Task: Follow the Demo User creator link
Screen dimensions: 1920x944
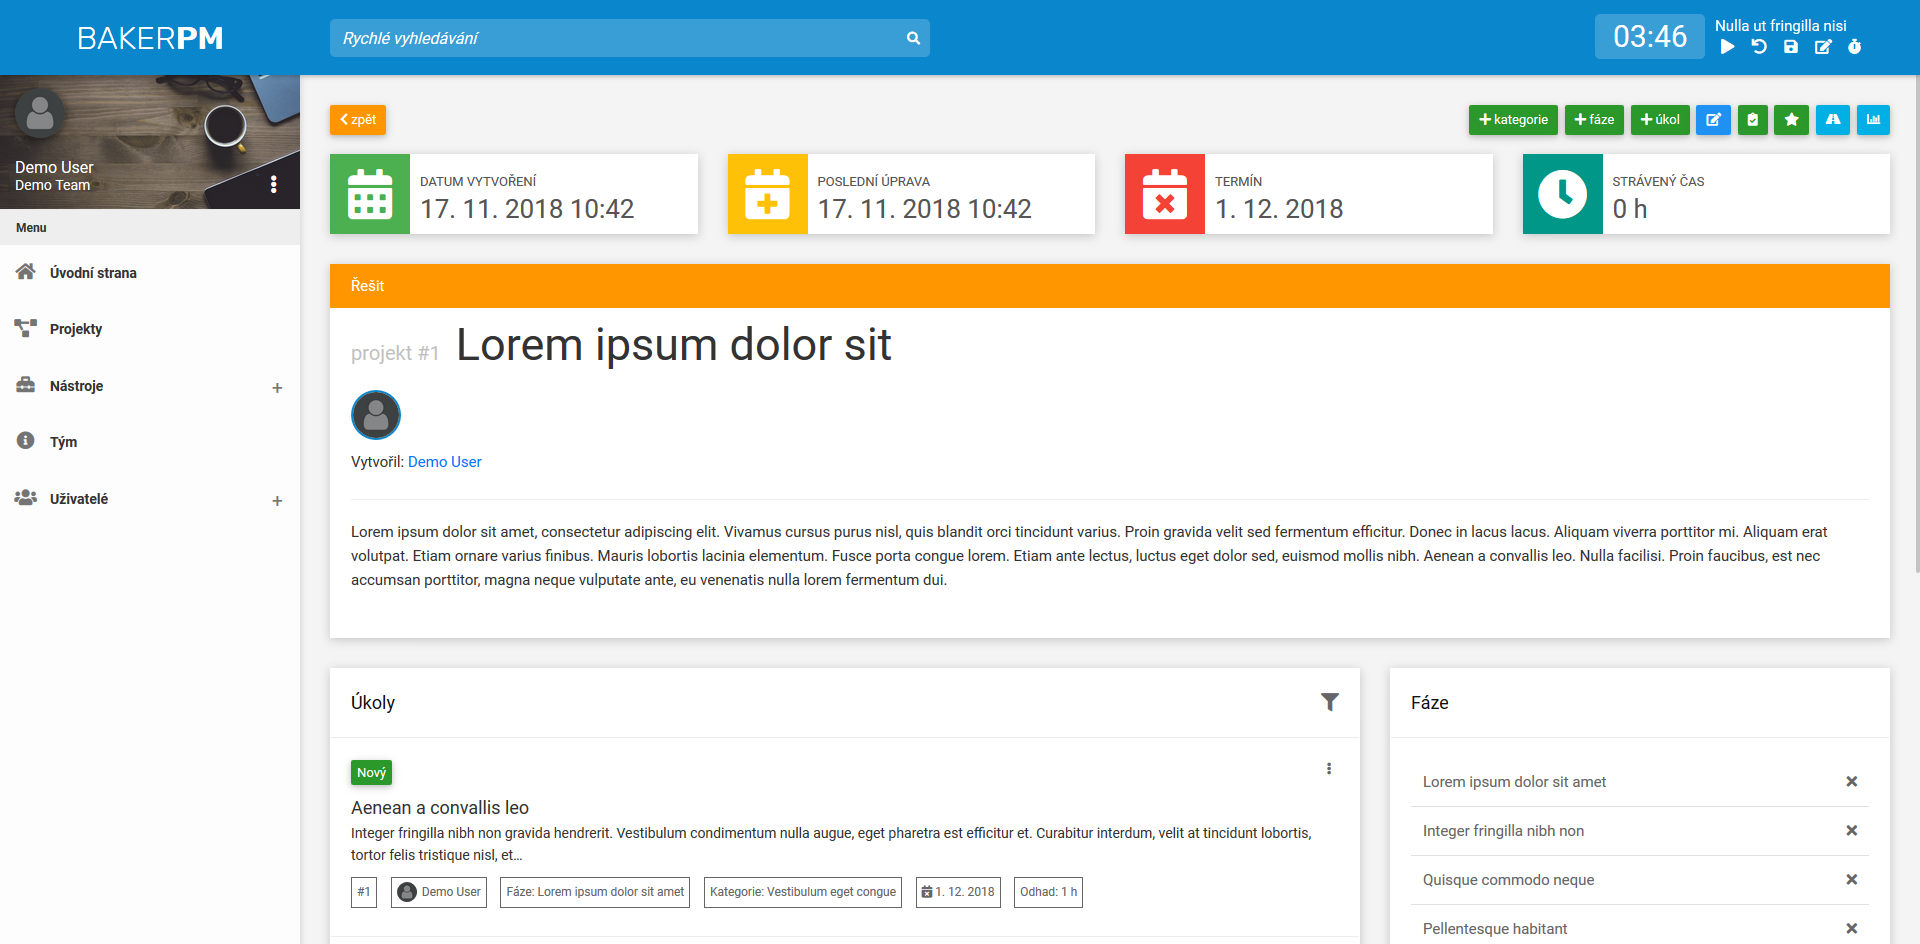Action: pyautogui.click(x=444, y=462)
